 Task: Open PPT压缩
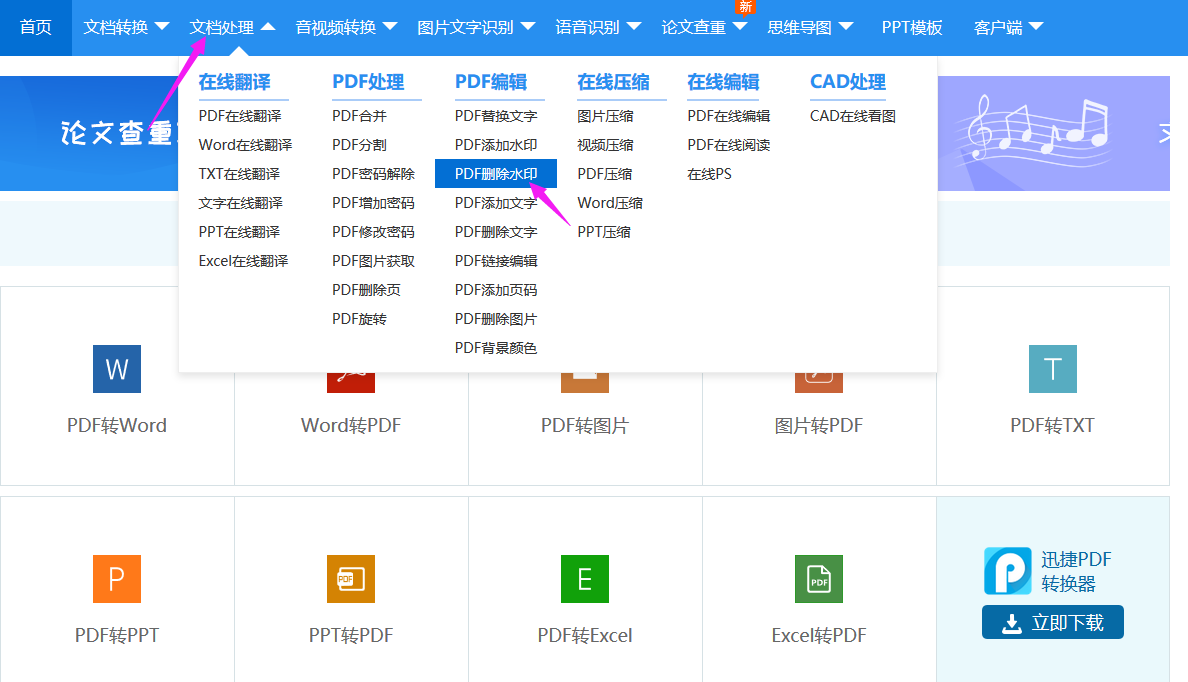604,232
